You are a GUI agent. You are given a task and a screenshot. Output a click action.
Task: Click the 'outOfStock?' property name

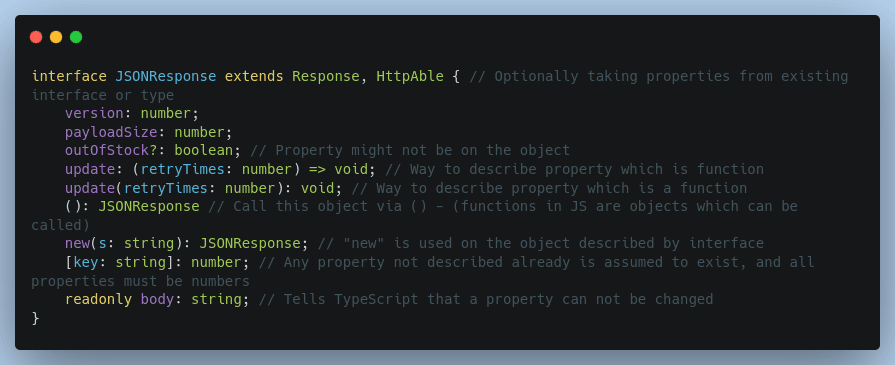pyautogui.click(x=111, y=151)
